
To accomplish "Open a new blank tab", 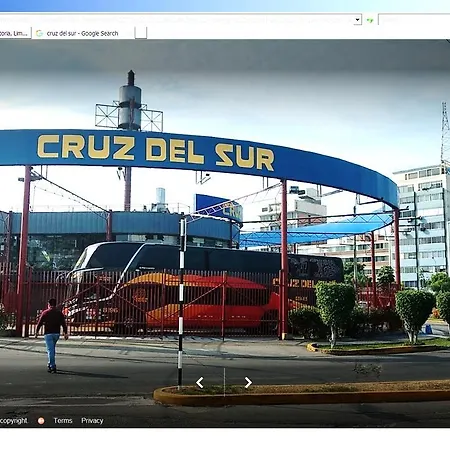I will pos(141,33).
